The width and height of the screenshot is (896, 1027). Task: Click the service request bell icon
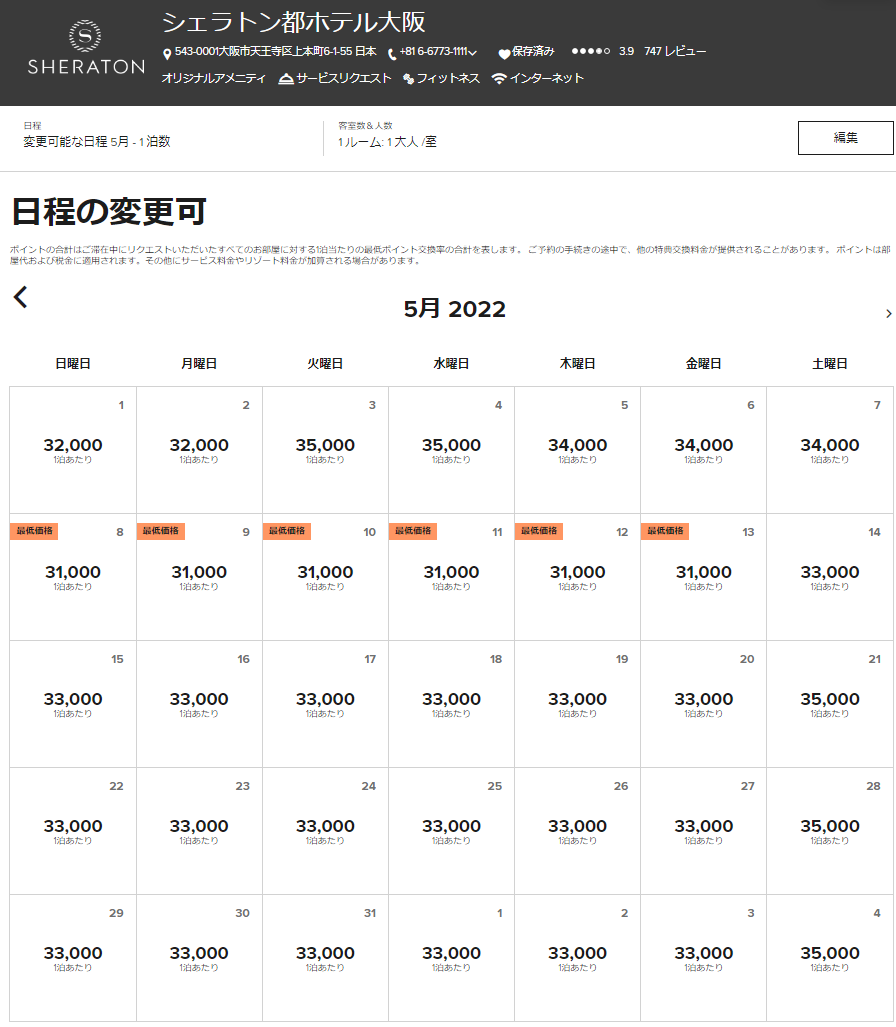pyautogui.click(x=286, y=79)
